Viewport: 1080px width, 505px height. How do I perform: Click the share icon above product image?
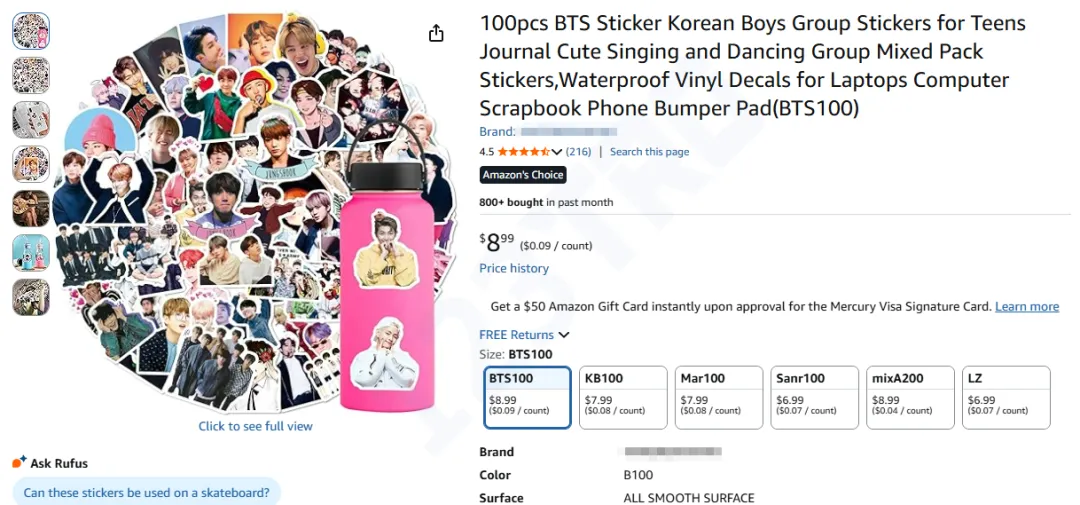(436, 34)
